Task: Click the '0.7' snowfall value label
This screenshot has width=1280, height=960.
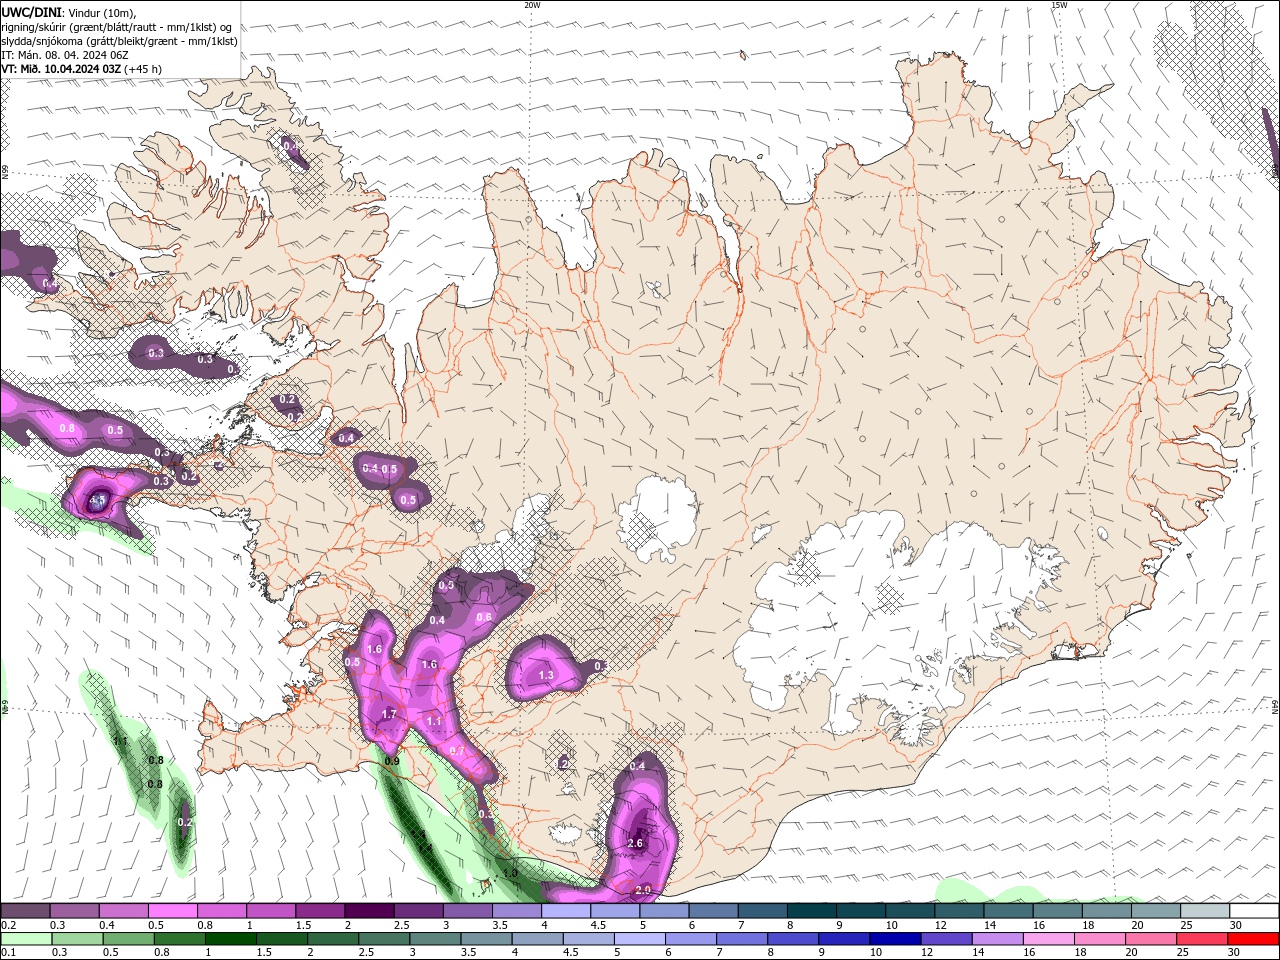Action: pos(457,750)
